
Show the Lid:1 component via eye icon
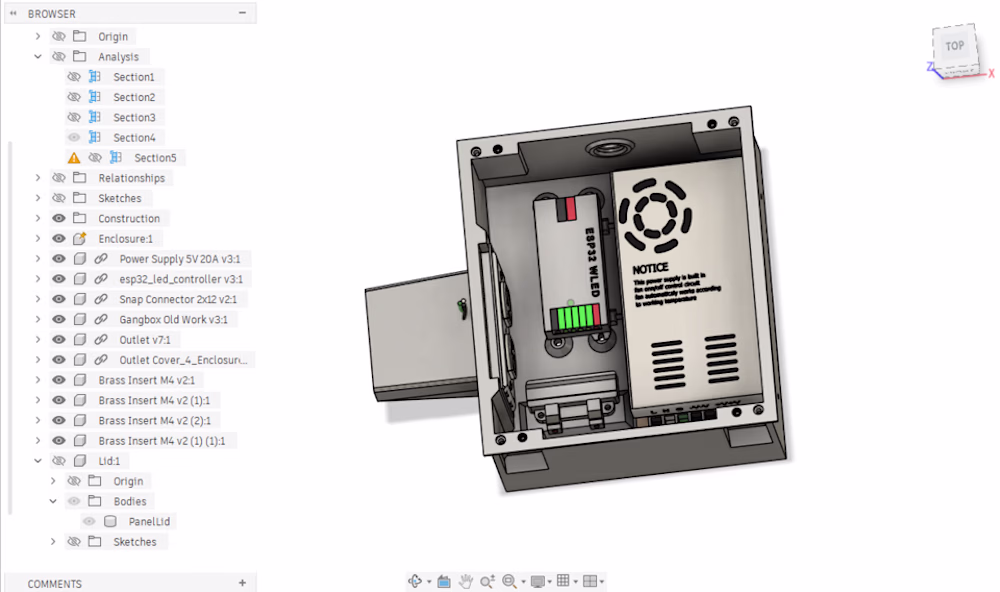point(59,461)
